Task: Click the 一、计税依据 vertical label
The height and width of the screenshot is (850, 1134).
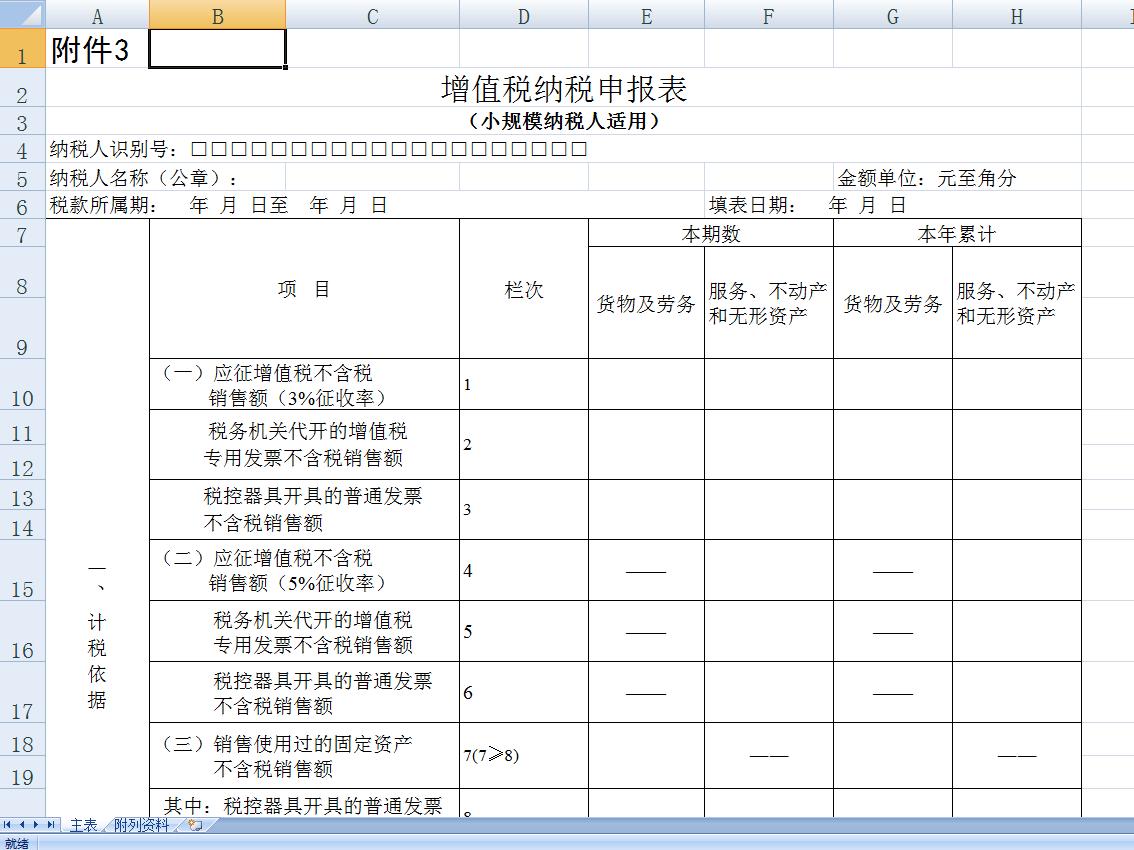Action: point(97,637)
